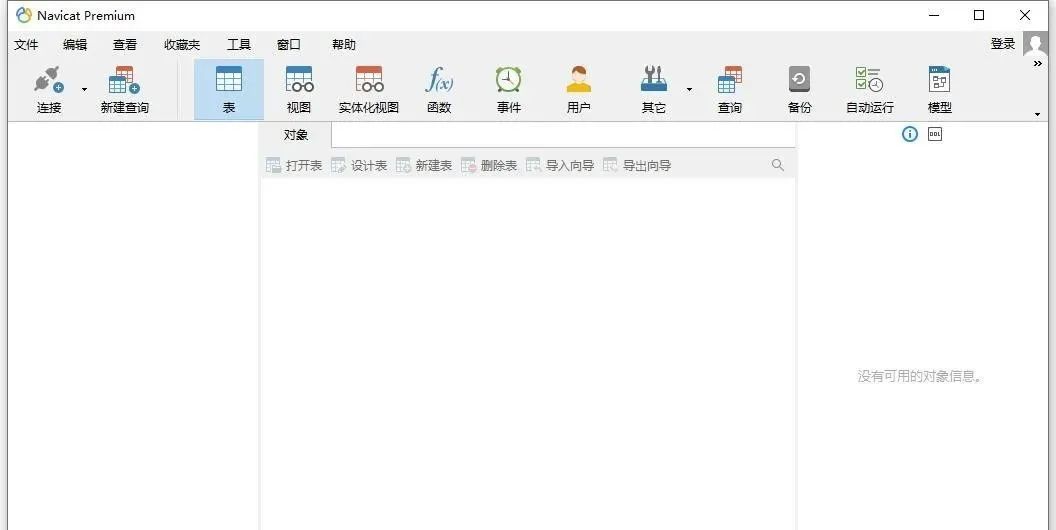Viewport: 1056px width, 530px height.
Task: Show the DDL panel icon
Action: tap(935, 134)
